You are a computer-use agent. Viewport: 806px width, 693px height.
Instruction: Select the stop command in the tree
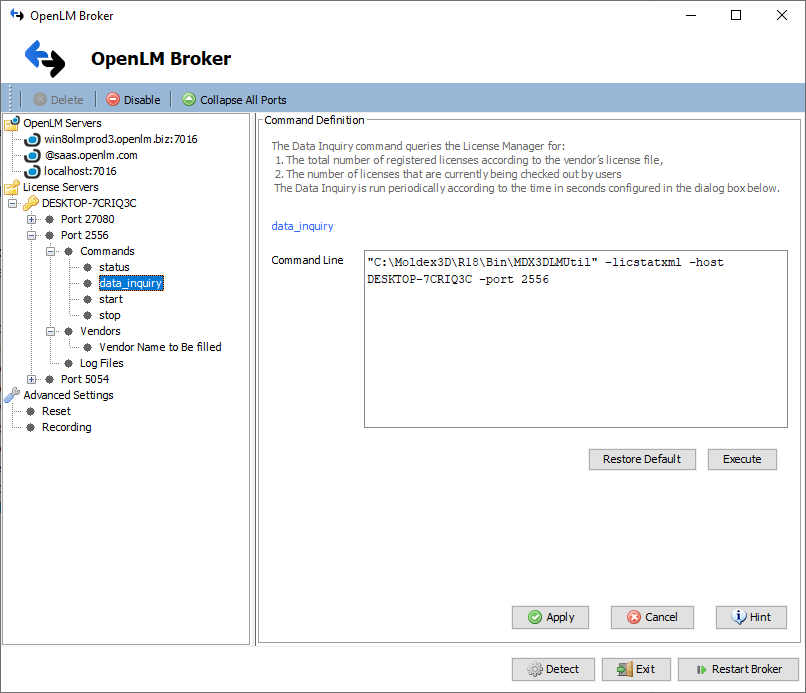(109, 315)
